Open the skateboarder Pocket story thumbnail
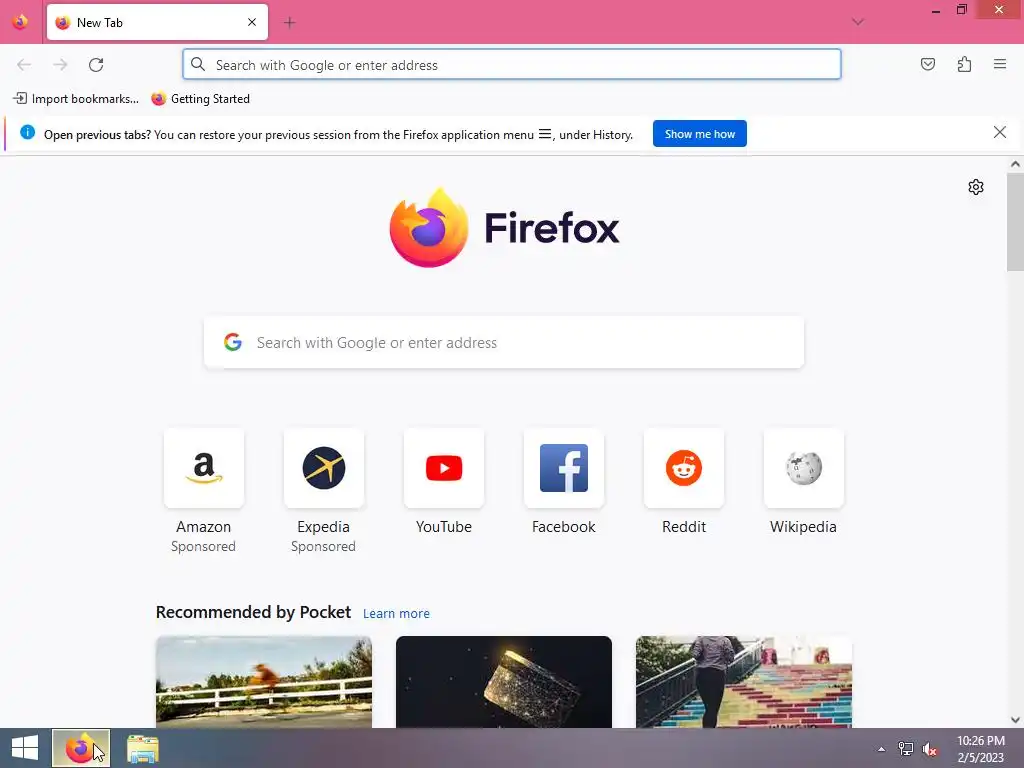The height and width of the screenshot is (768, 1024). tap(264, 682)
